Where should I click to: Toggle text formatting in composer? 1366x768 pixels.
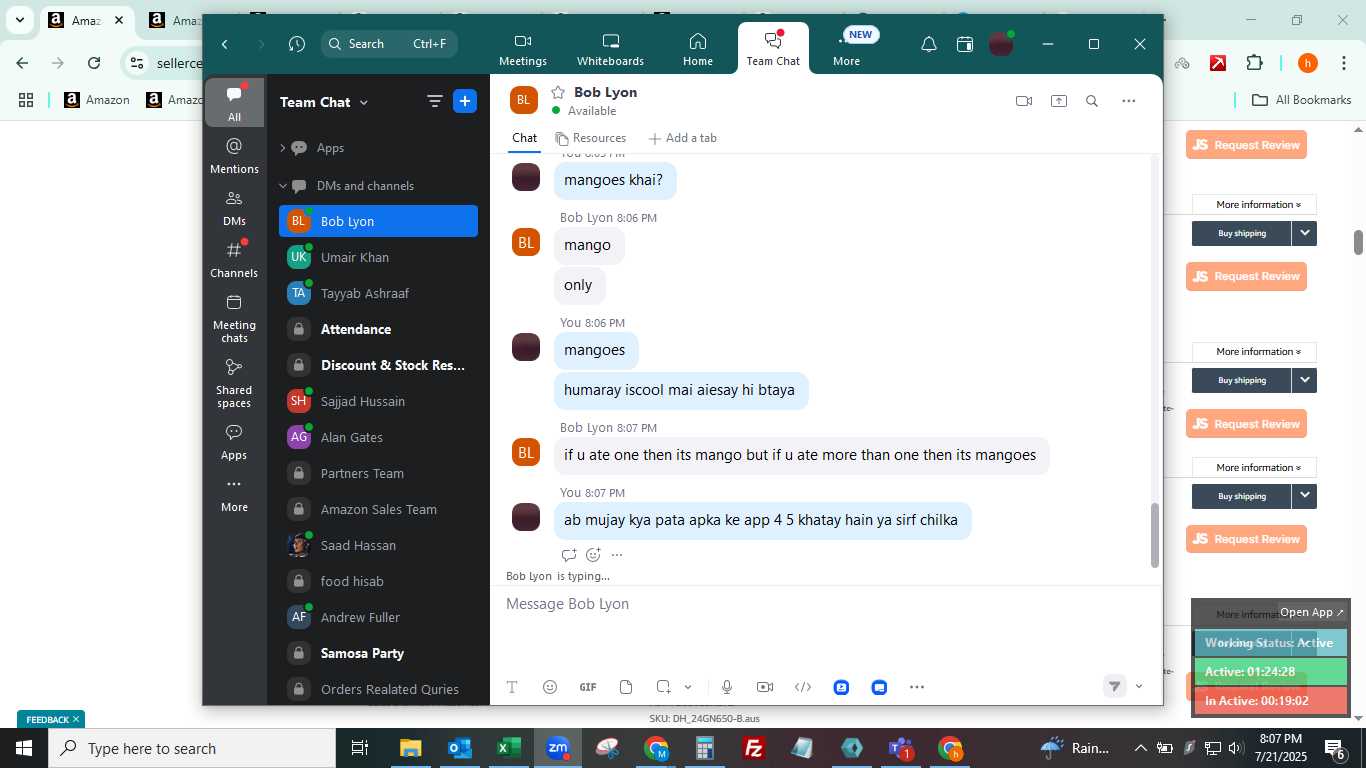[x=512, y=687]
